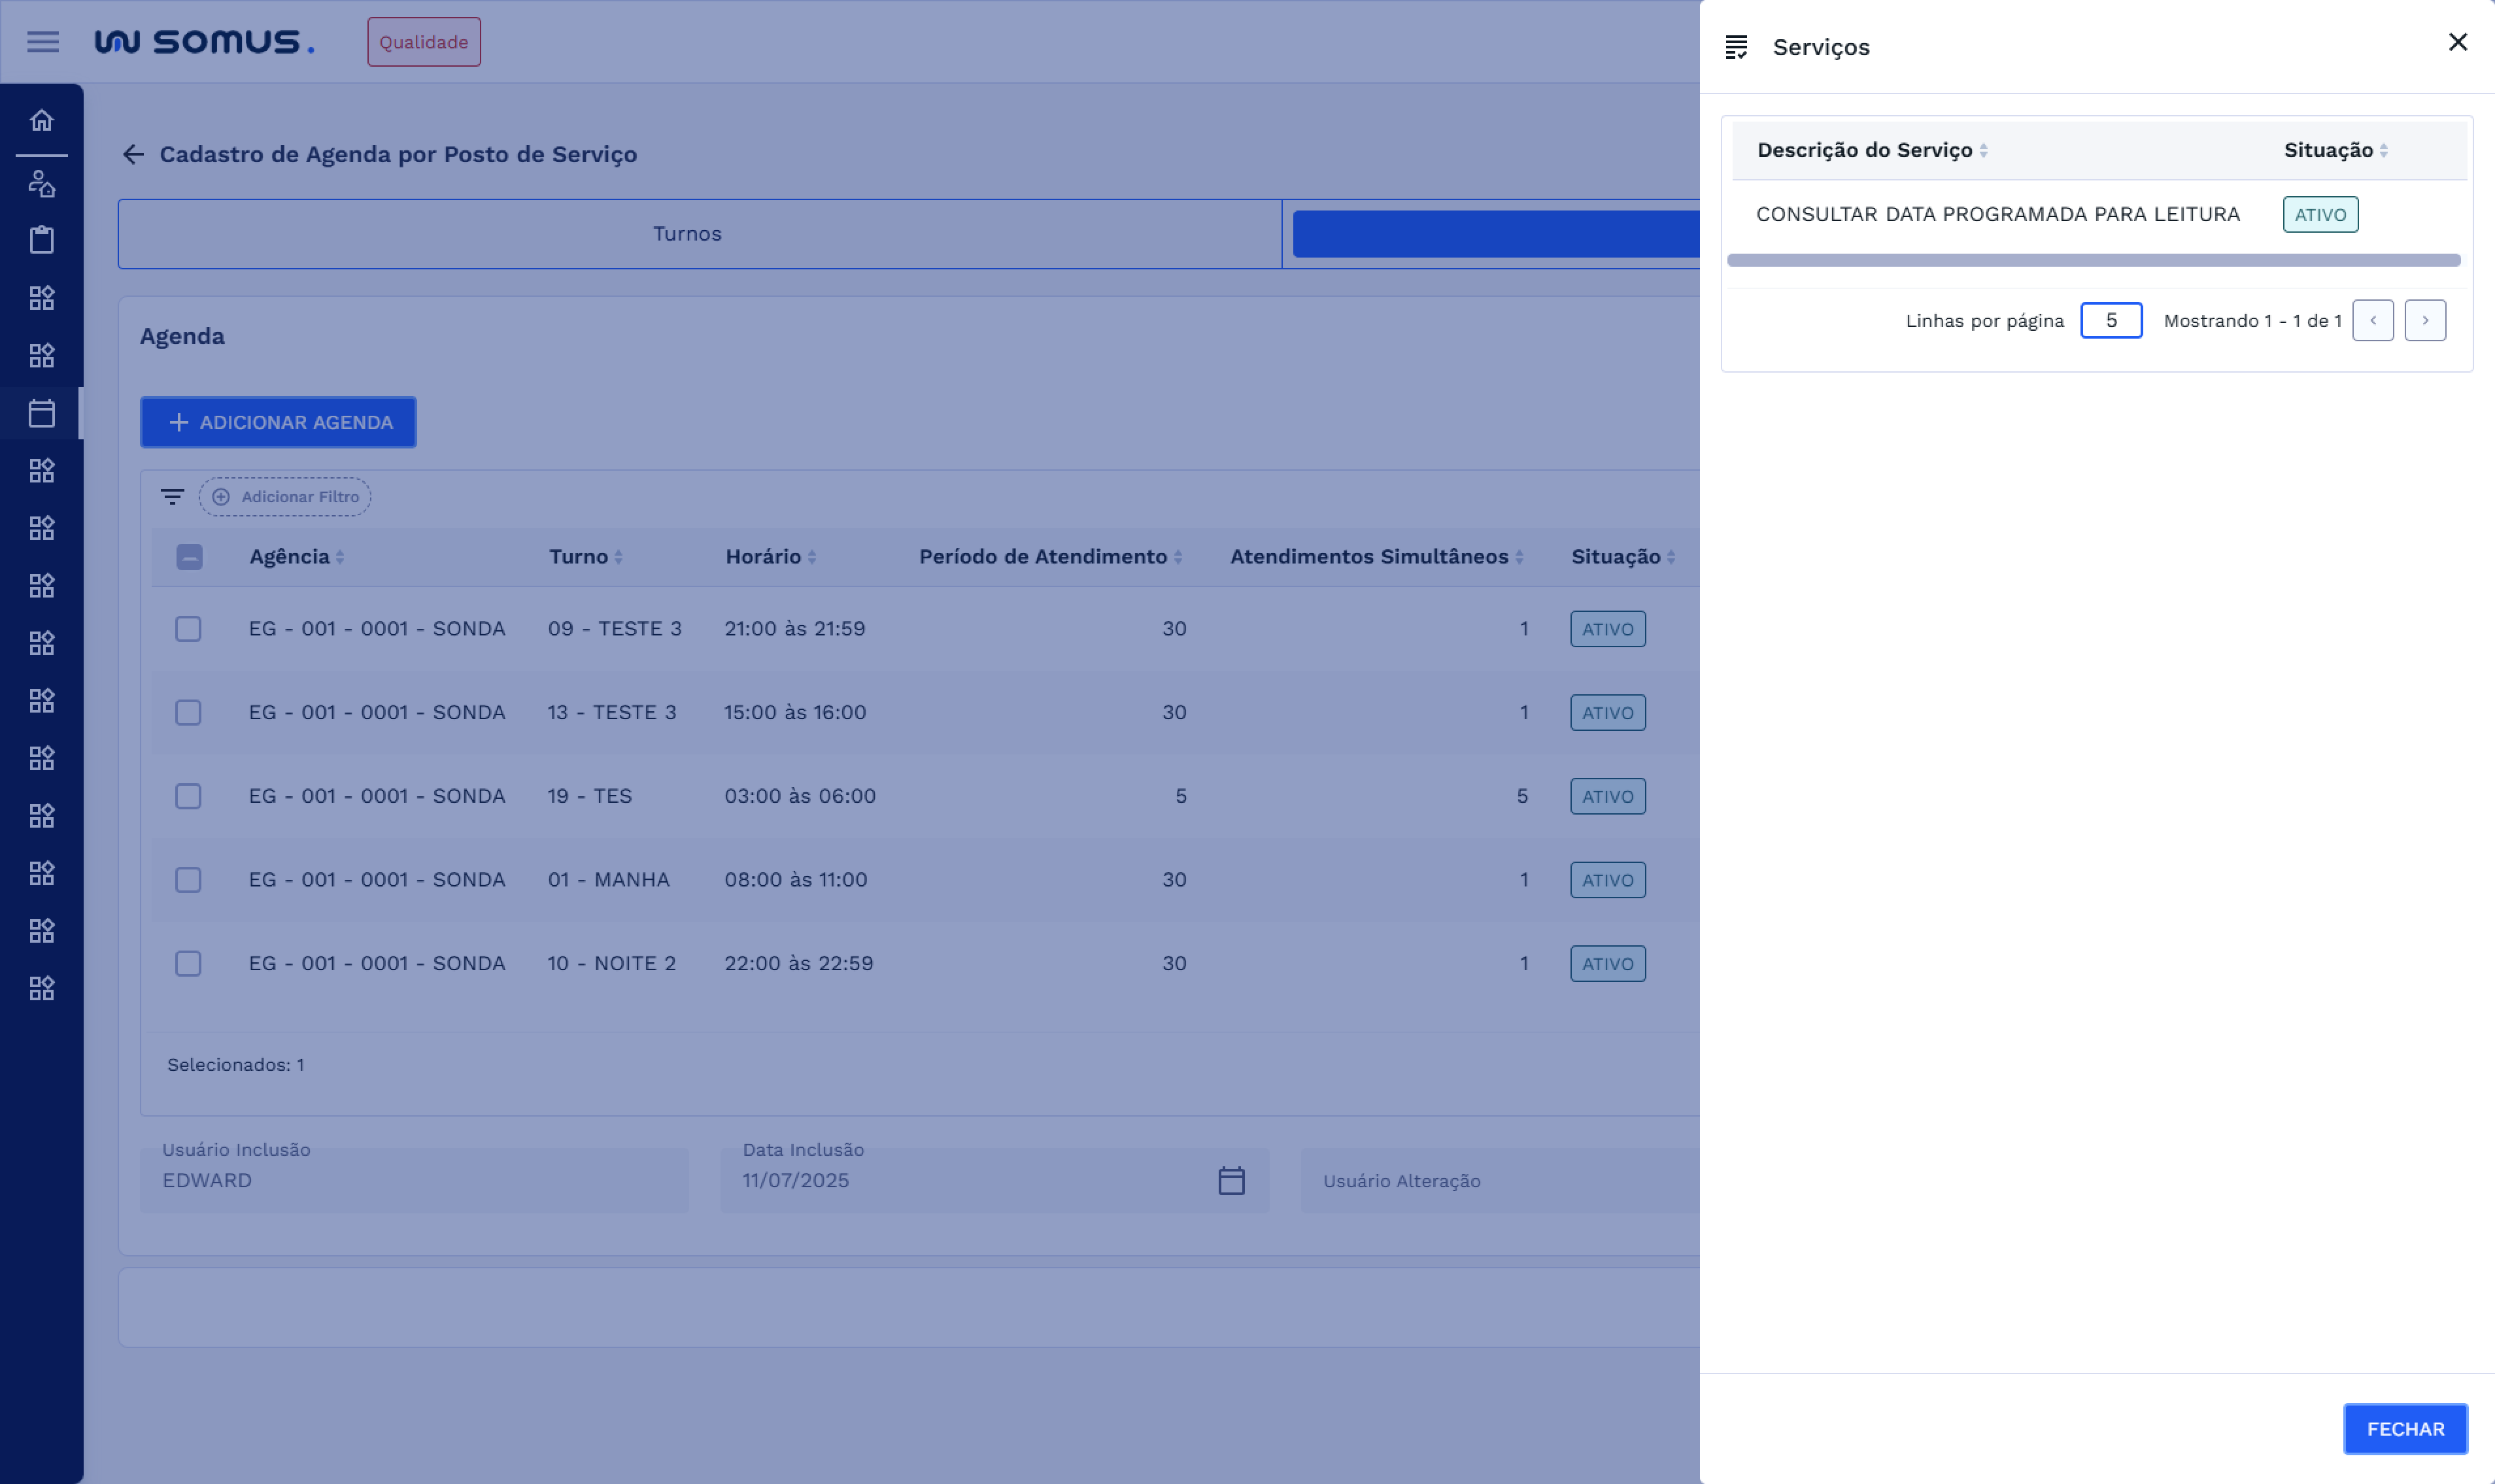Click the filter list icon
Viewport: 2495px width, 1484px height.
pos(172,497)
